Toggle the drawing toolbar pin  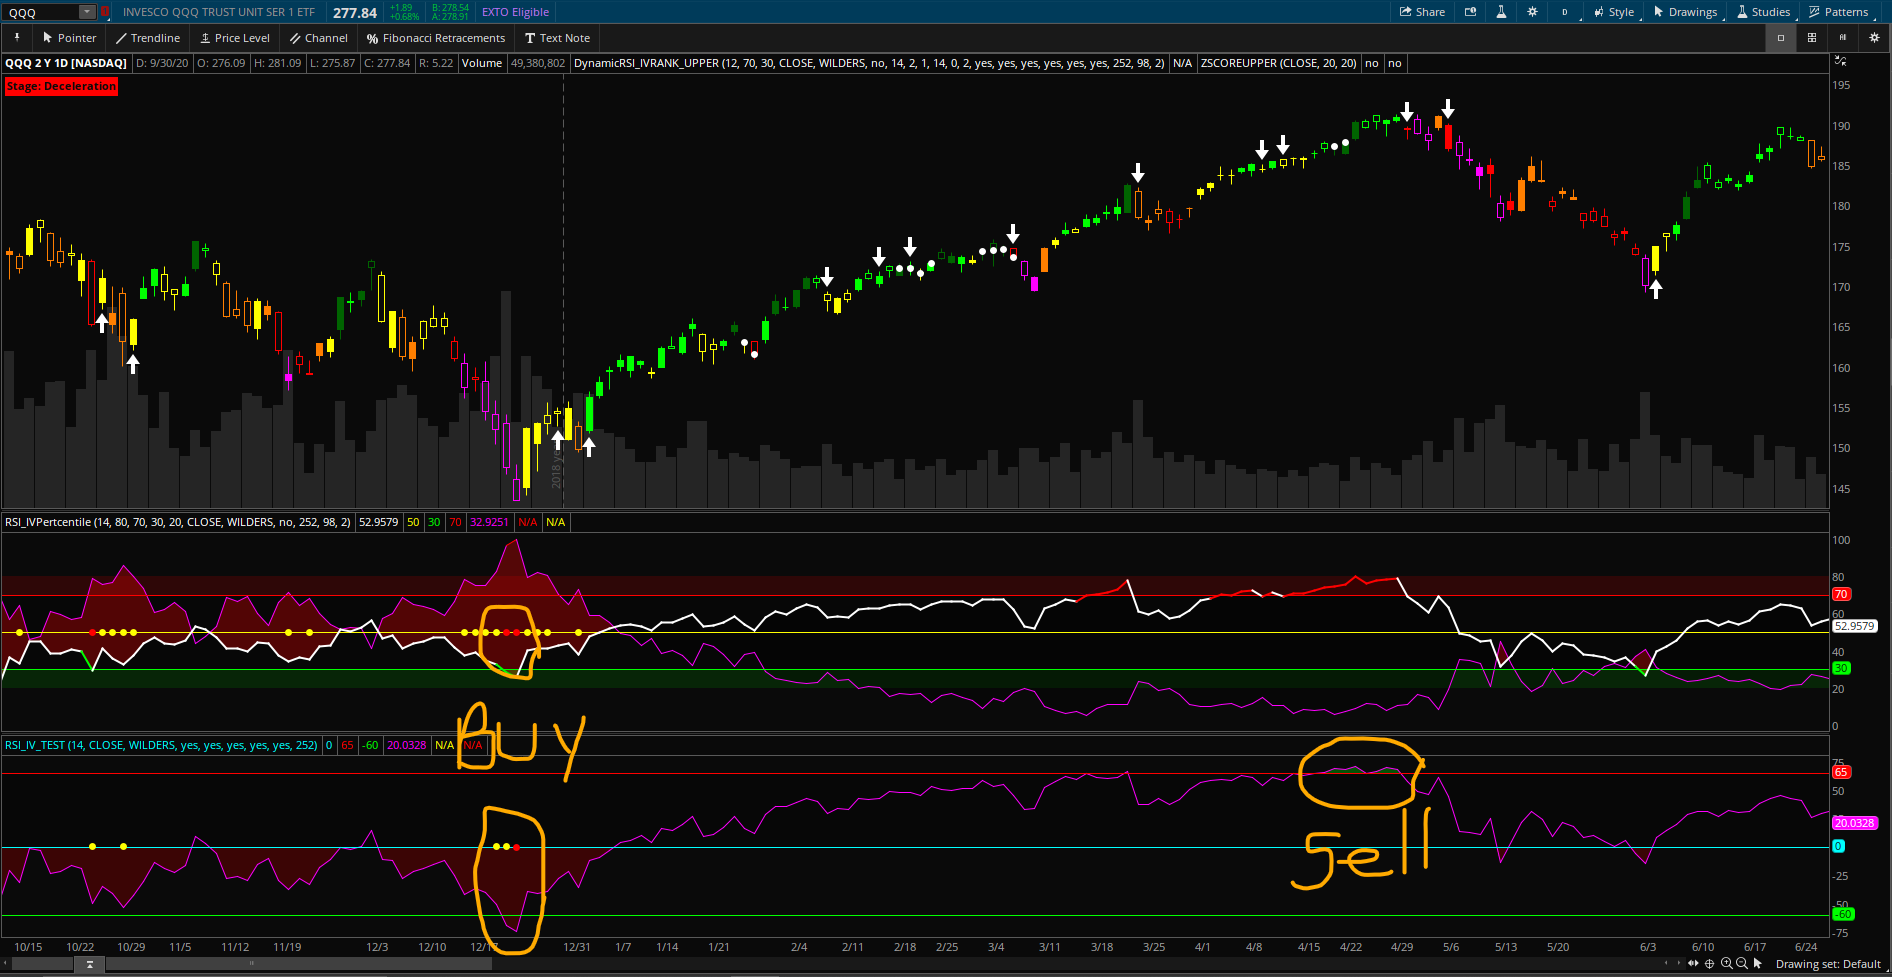(16, 38)
